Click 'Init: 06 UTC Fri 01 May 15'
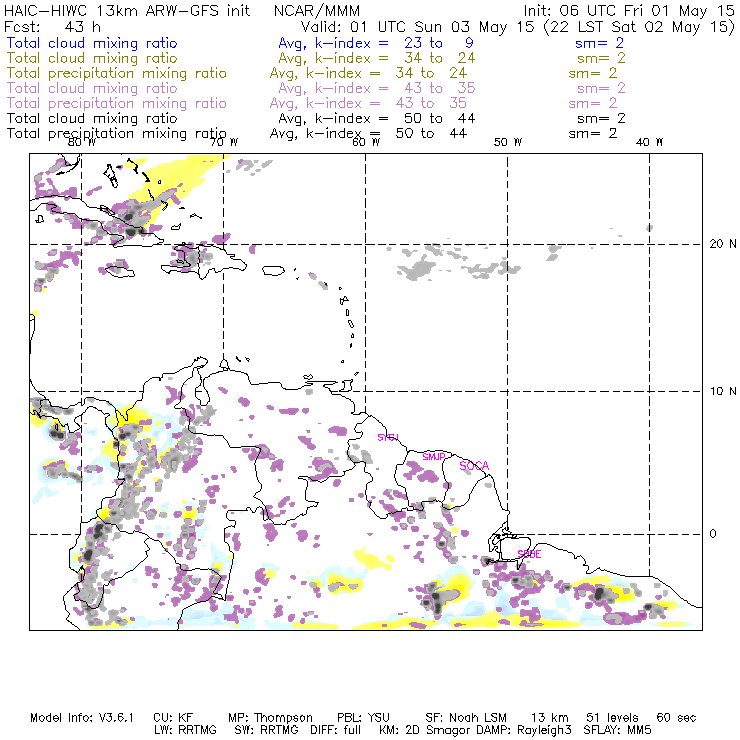Image resolution: width=740 pixels, height=740 pixels. 629,11
